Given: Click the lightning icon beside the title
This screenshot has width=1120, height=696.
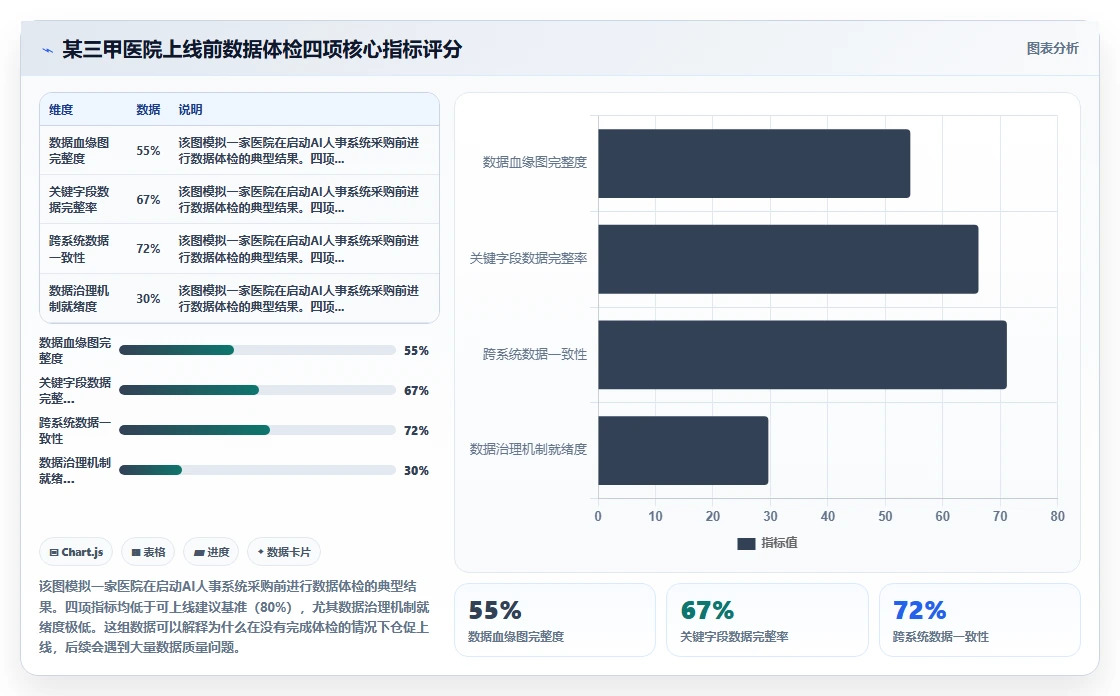Looking at the screenshot, I should 48,50.
